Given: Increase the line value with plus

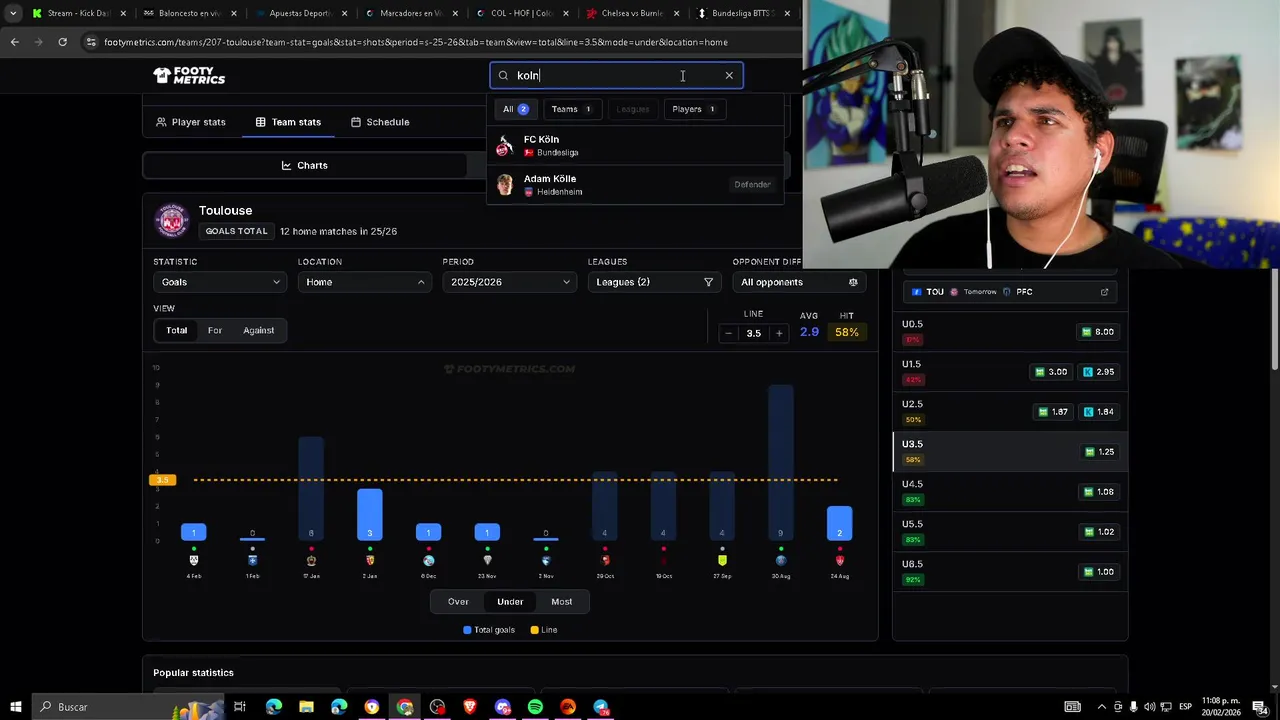Looking at the screenshot, I should tap(779, 333).
